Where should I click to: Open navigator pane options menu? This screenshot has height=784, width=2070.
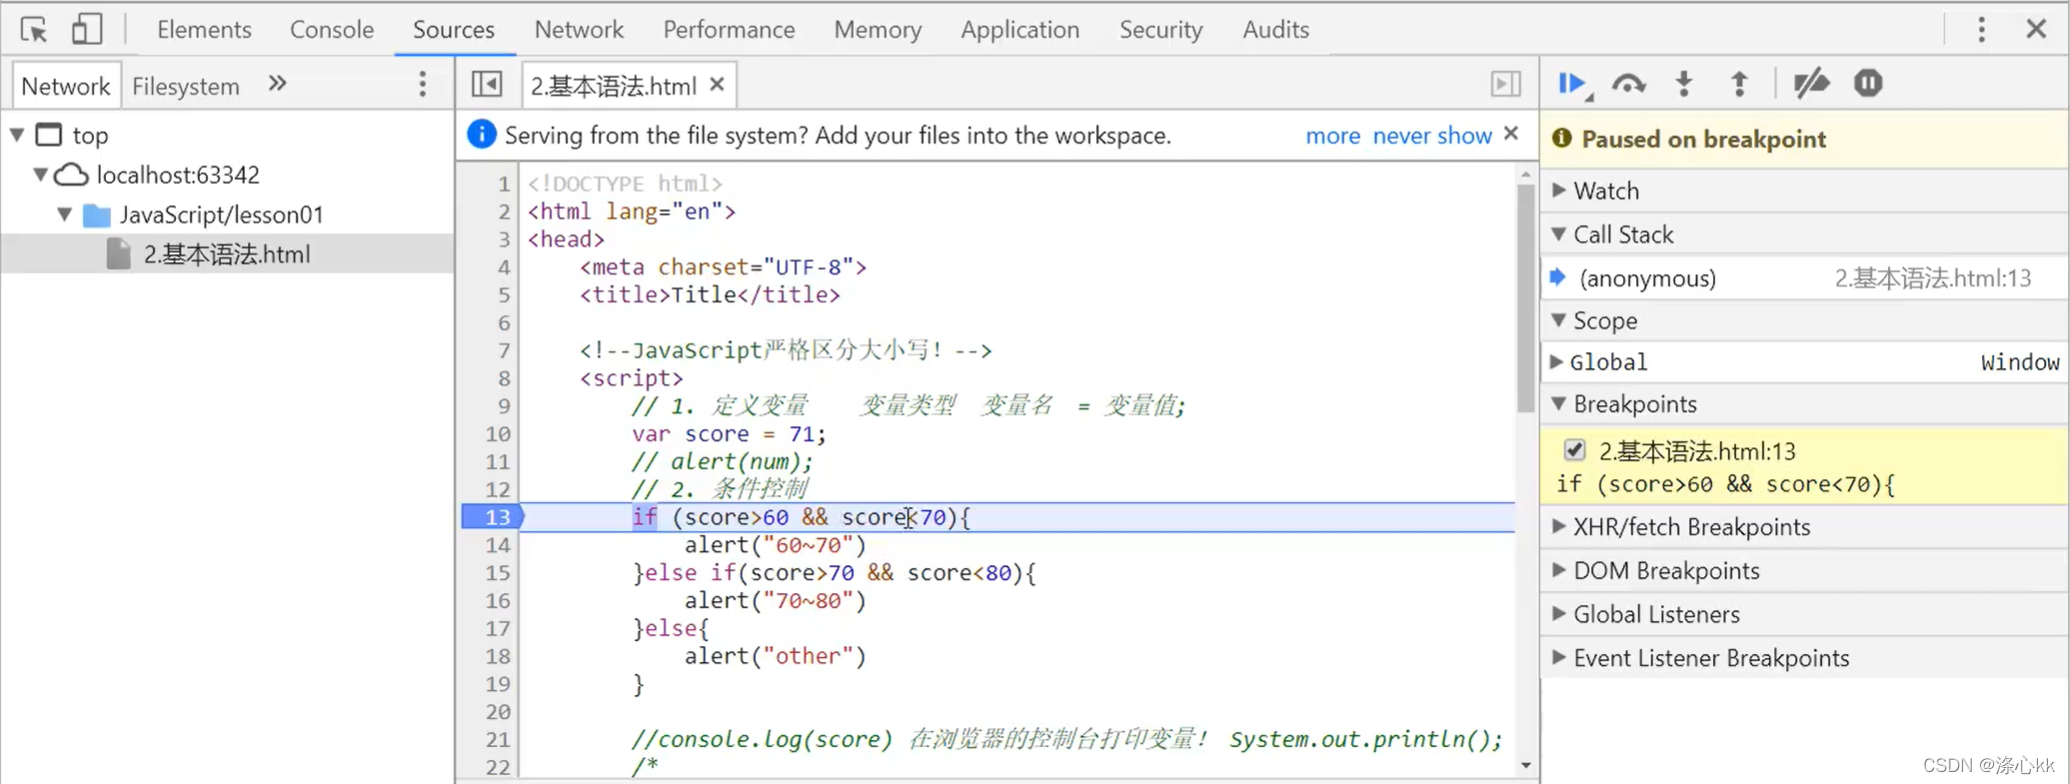pos(422,84)
